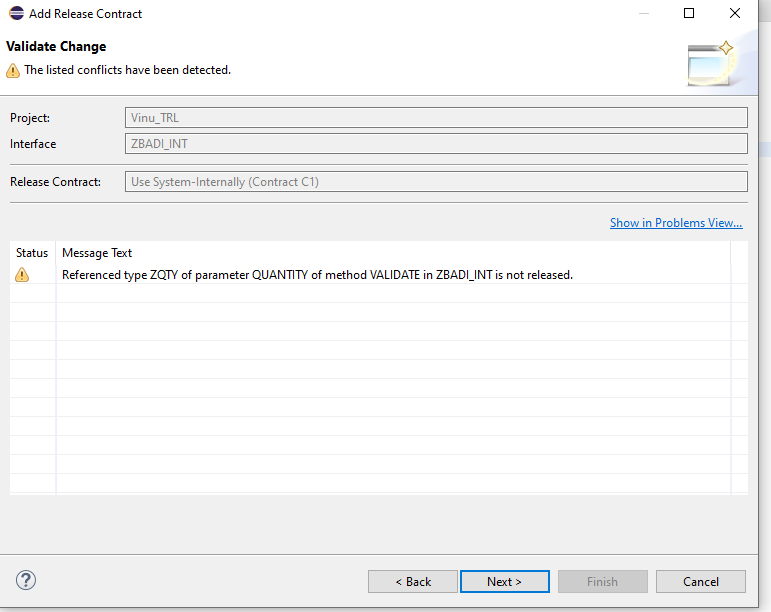Click the 'Project:' label
The width and height of the screenshot is (771, 612).
pos(30,117)
